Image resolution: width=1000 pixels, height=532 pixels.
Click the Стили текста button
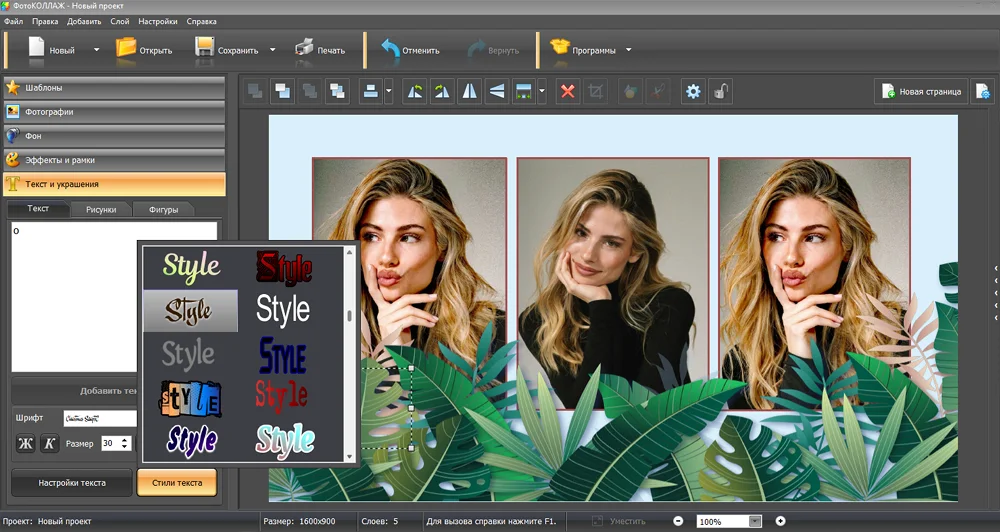pos(177,483)
